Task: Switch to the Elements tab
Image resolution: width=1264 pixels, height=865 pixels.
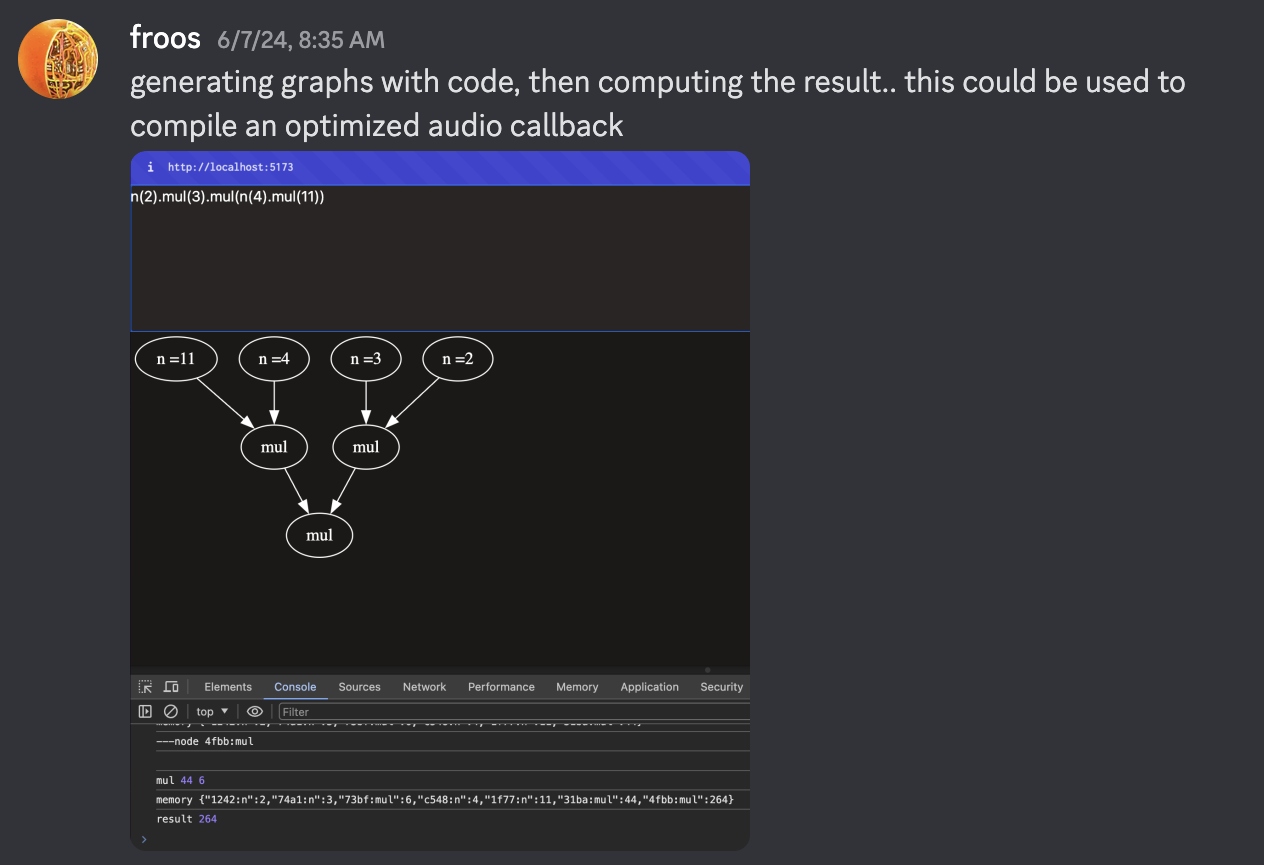Action: pos(228,687)
